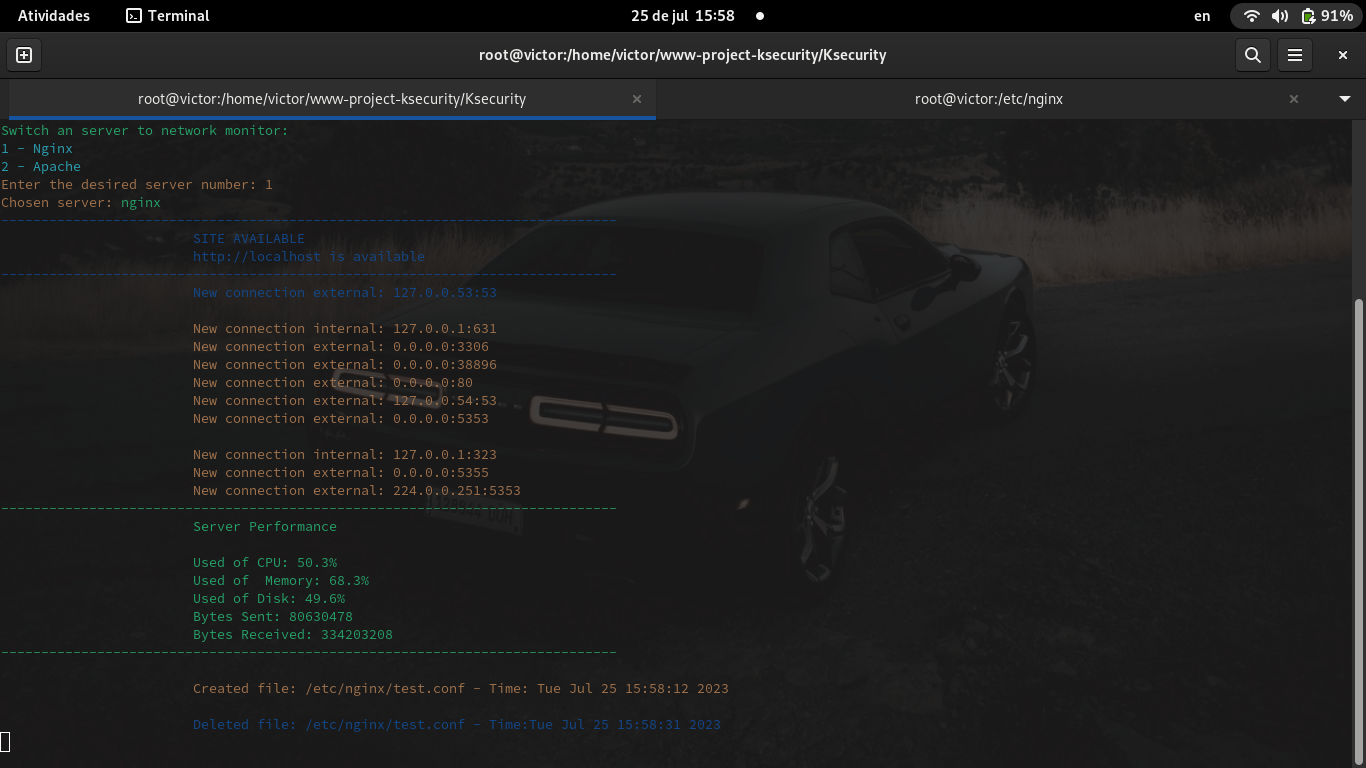Open a new terminal tab with plus icon
The image size is (1366, 768).
coord(24,55)
